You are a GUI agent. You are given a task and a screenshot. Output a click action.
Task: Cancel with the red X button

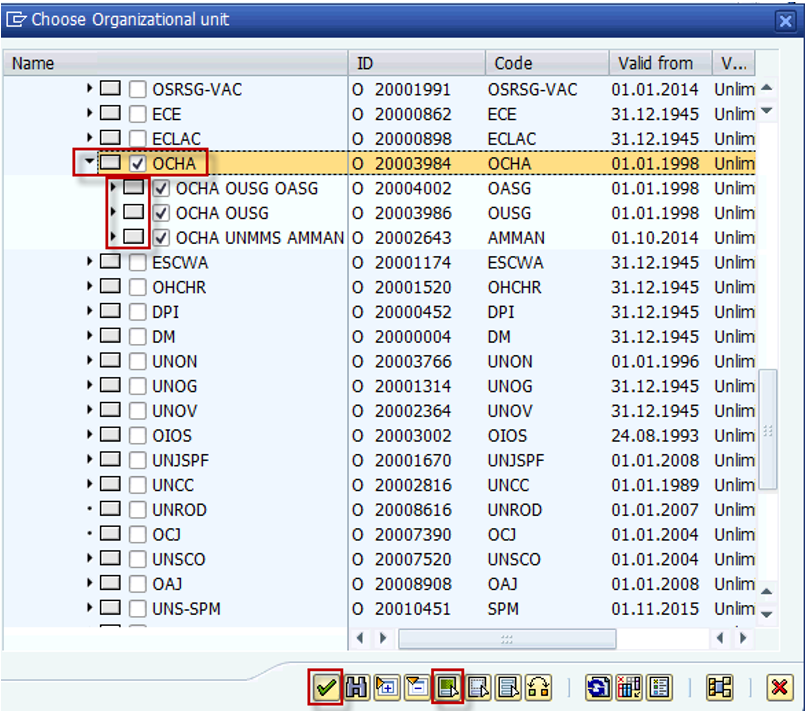pyautogui.click(x=780, y=687)
